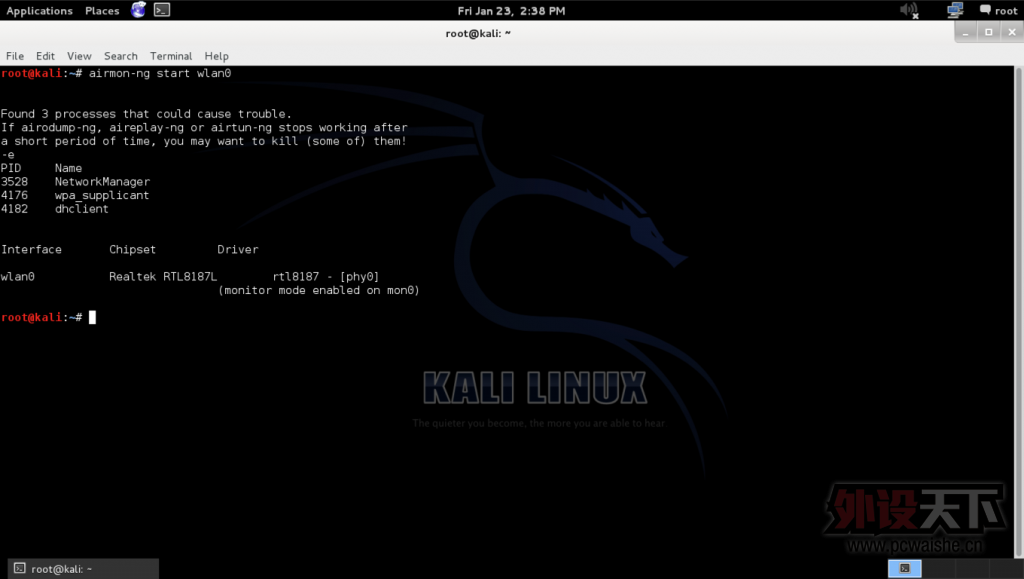
Task: Click the wpa_supplicant process row
Action: pos(75,195)
